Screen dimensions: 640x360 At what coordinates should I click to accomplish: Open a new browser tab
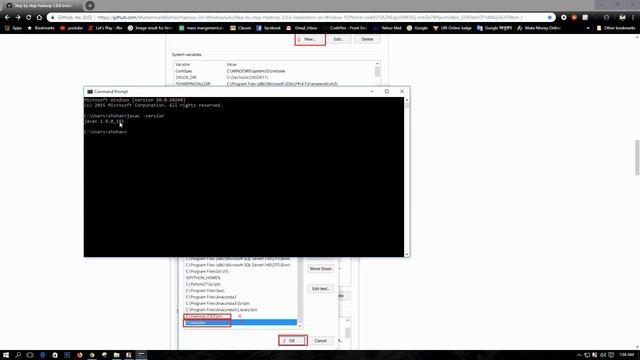pyautogui.click(x=90, y=5)
